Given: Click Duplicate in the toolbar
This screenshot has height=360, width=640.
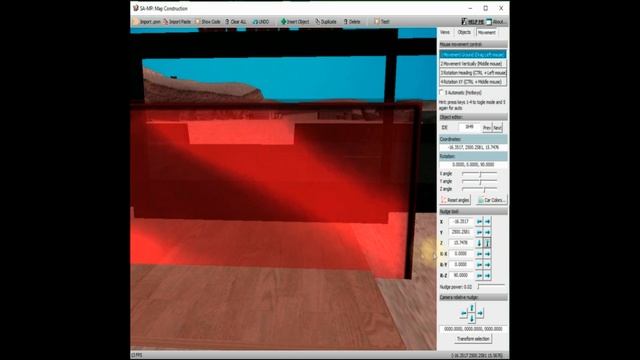Looking at the screenshot, I should [326, 22].
